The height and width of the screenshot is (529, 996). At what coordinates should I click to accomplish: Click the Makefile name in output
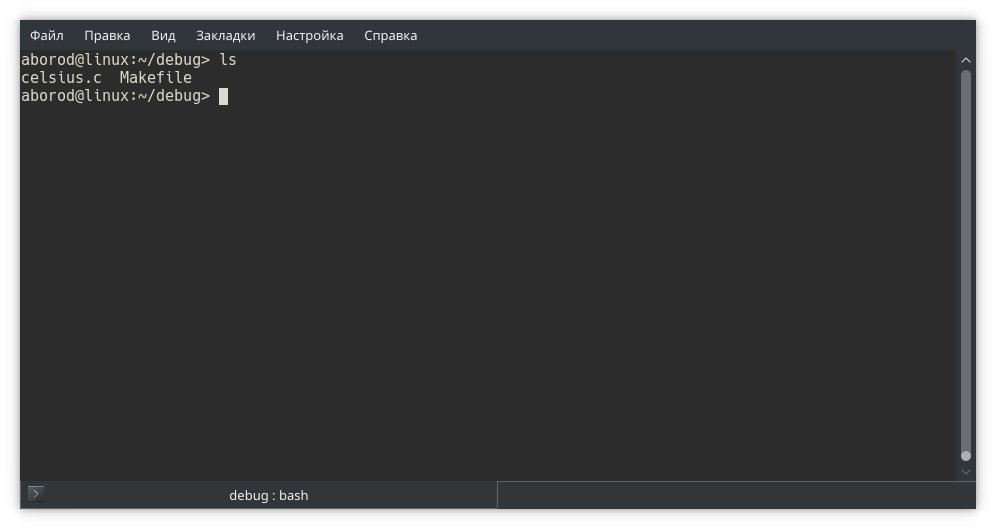(155, 78)
